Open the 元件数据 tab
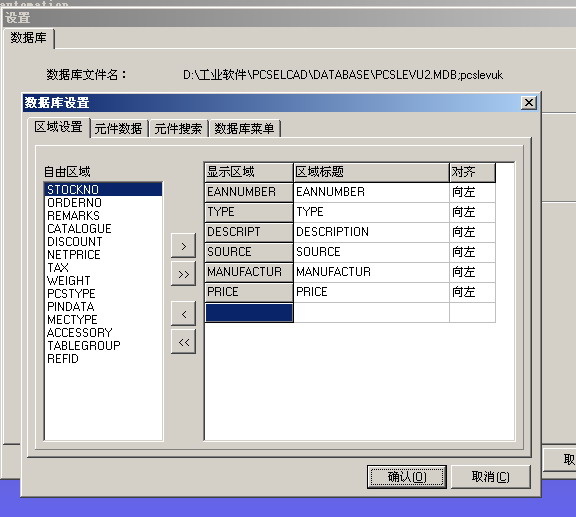This screenshot has height=517, width=576. pyautogui.click(x=118, y=129)
